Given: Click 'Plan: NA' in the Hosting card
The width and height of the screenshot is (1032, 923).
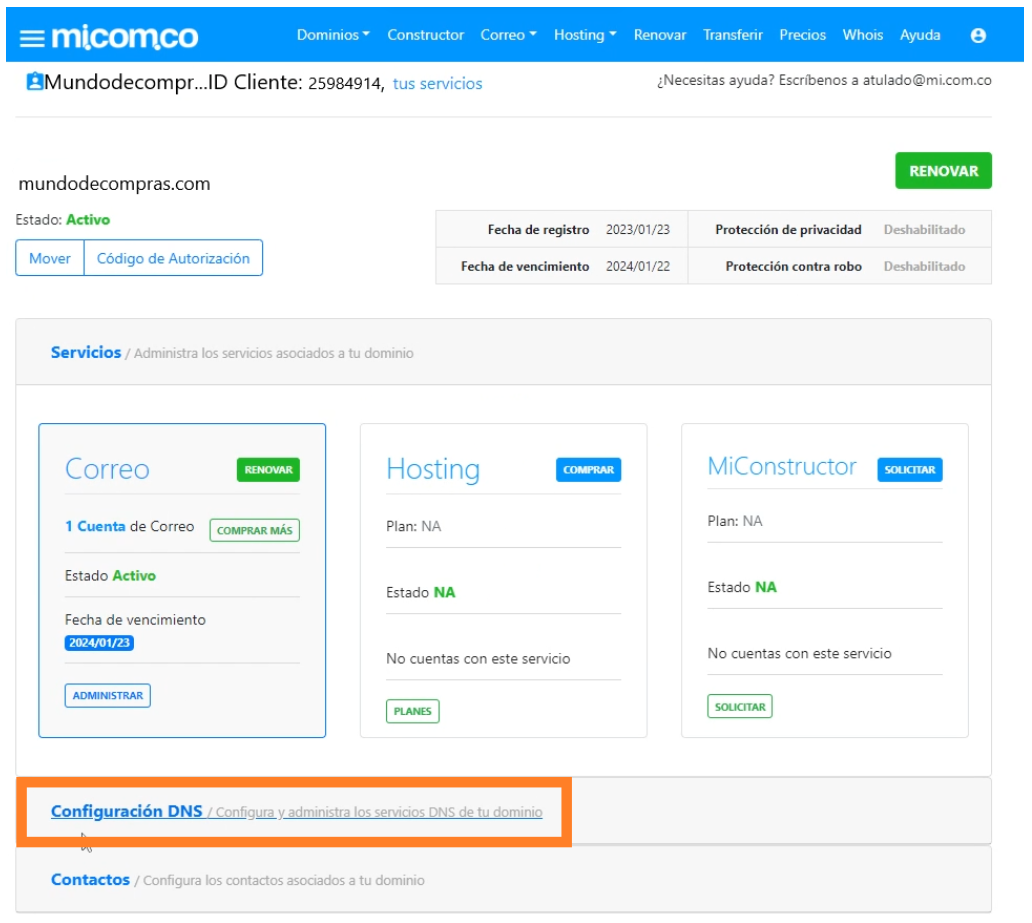Looking at the screenshot, I should click(413, 526).
